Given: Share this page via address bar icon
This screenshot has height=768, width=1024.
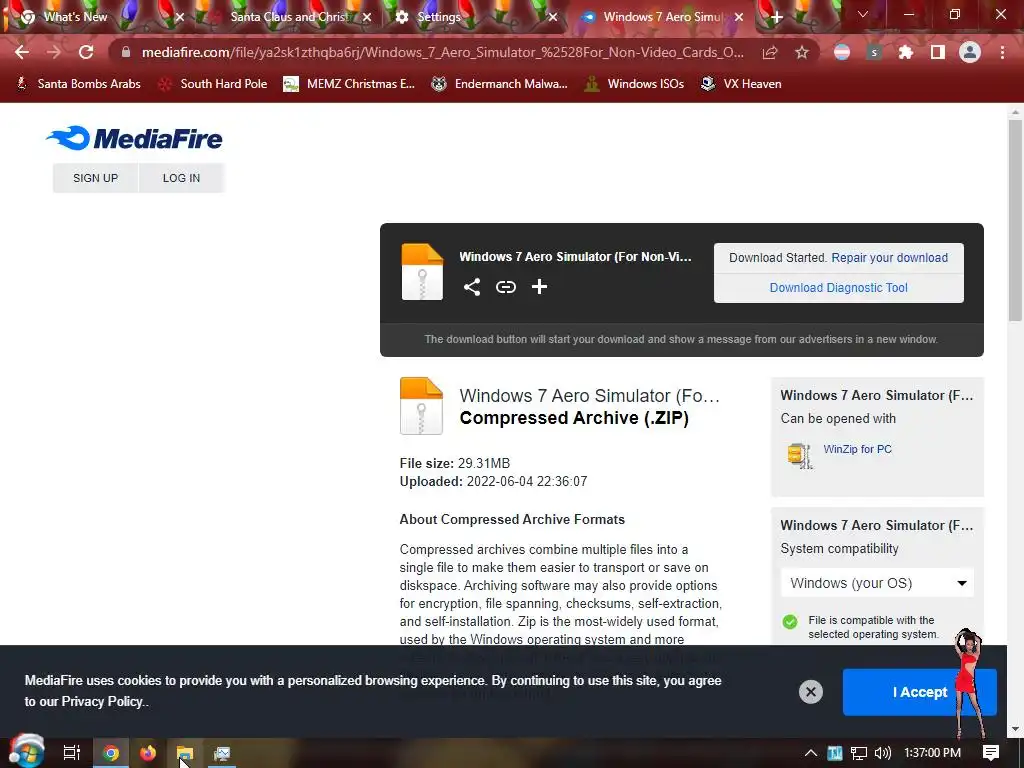Looking at the screenshot, I should click(770, 52).
